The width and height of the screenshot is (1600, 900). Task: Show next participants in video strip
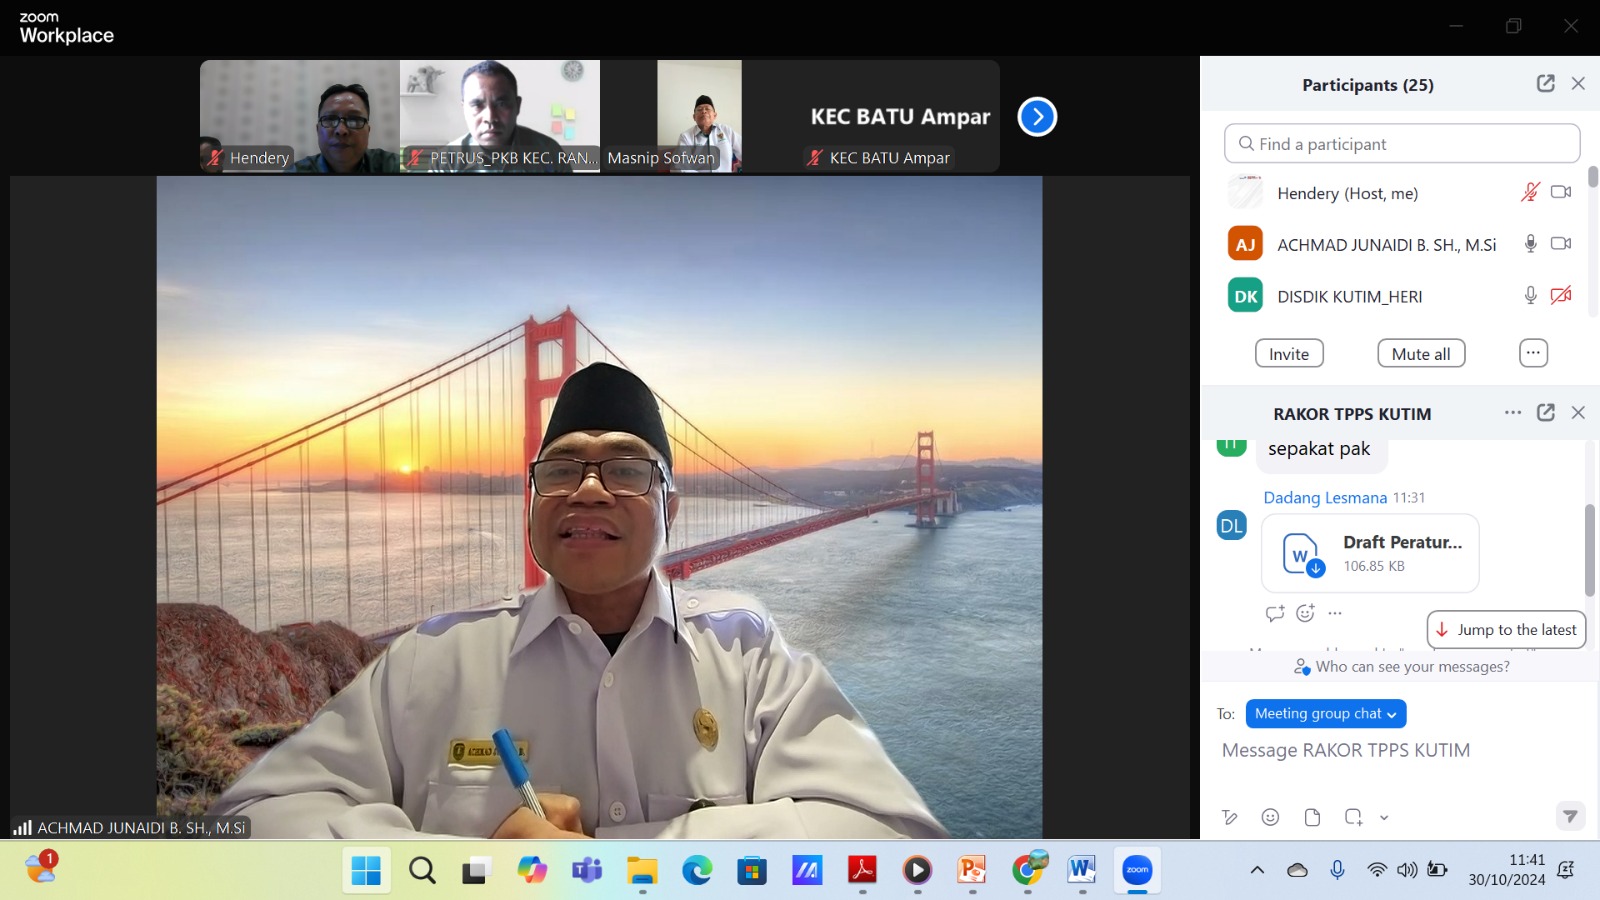pyautogui.click(x=1037, y=117)
